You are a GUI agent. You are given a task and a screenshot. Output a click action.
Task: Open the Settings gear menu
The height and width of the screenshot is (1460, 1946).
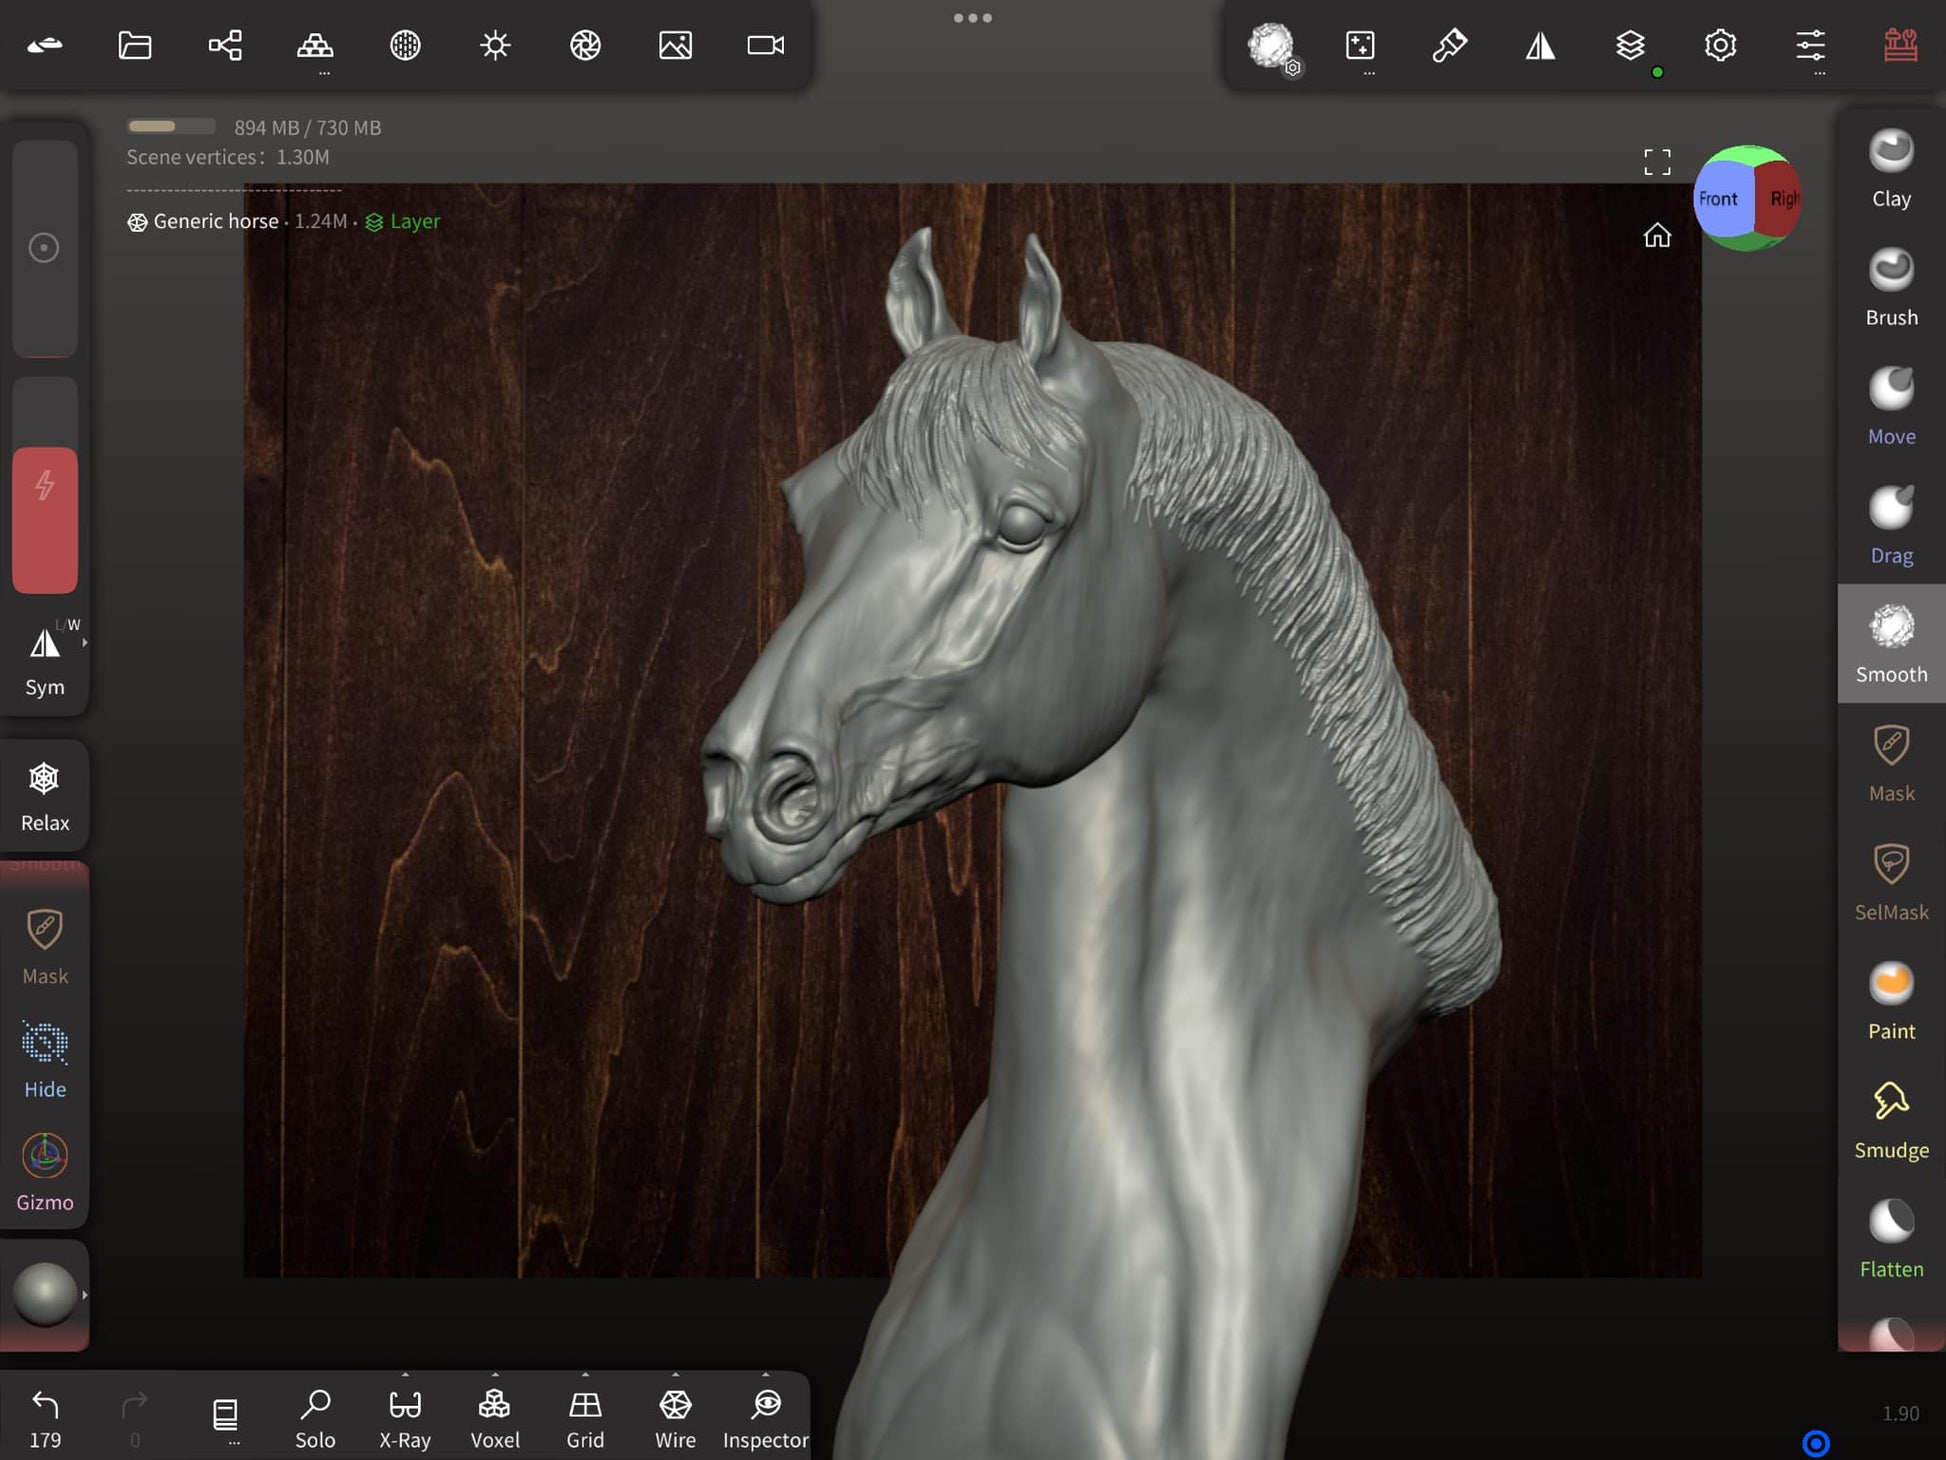[1720, 45]
